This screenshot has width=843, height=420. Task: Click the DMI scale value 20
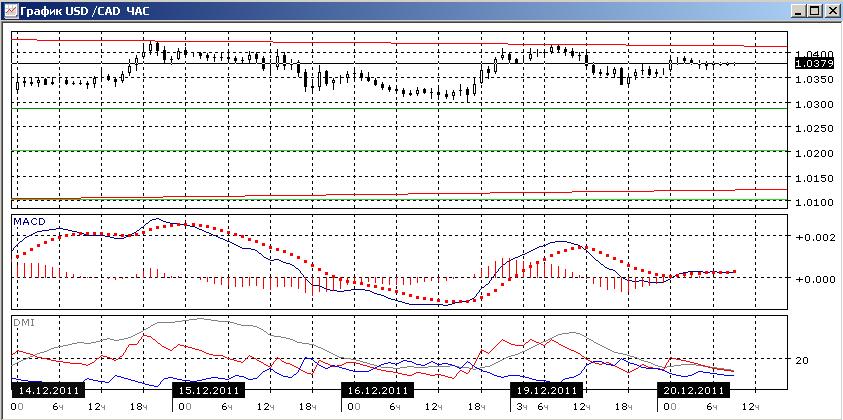point(802,360)
